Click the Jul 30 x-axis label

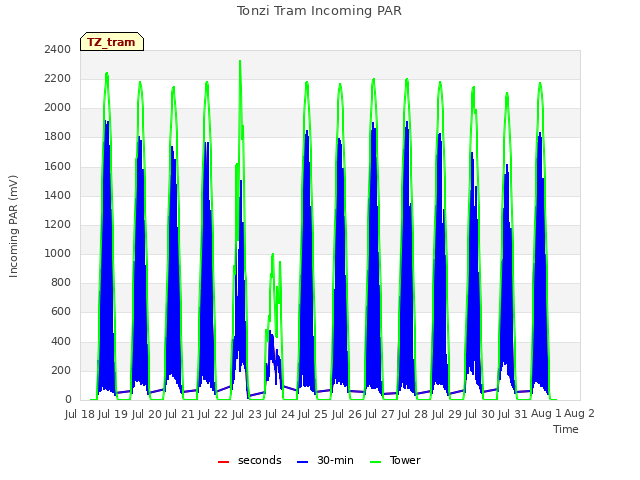480,414
